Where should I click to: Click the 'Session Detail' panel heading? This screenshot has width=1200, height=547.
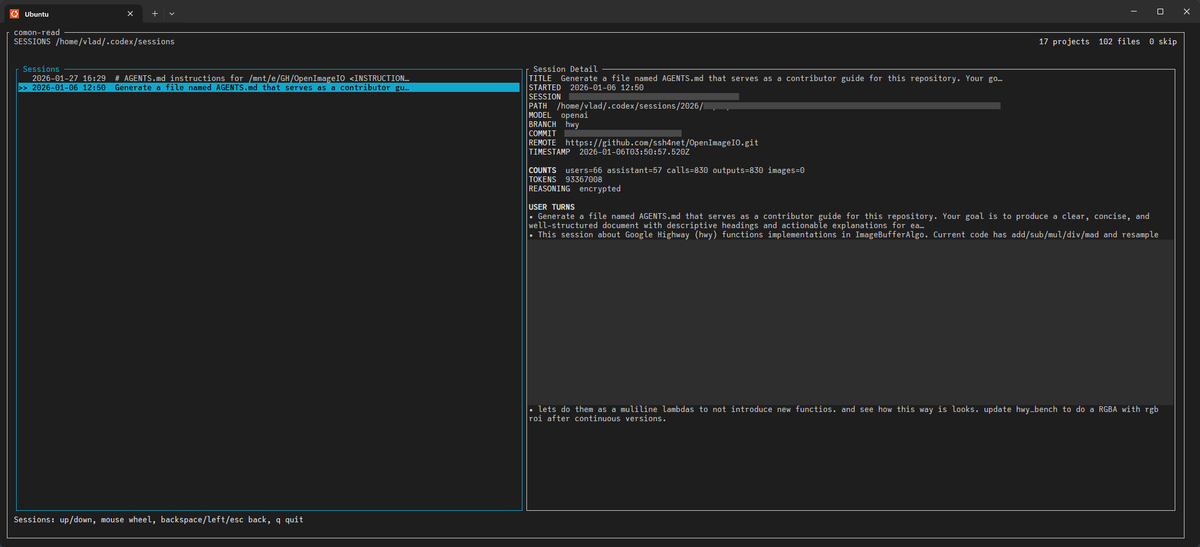(565, 69)
